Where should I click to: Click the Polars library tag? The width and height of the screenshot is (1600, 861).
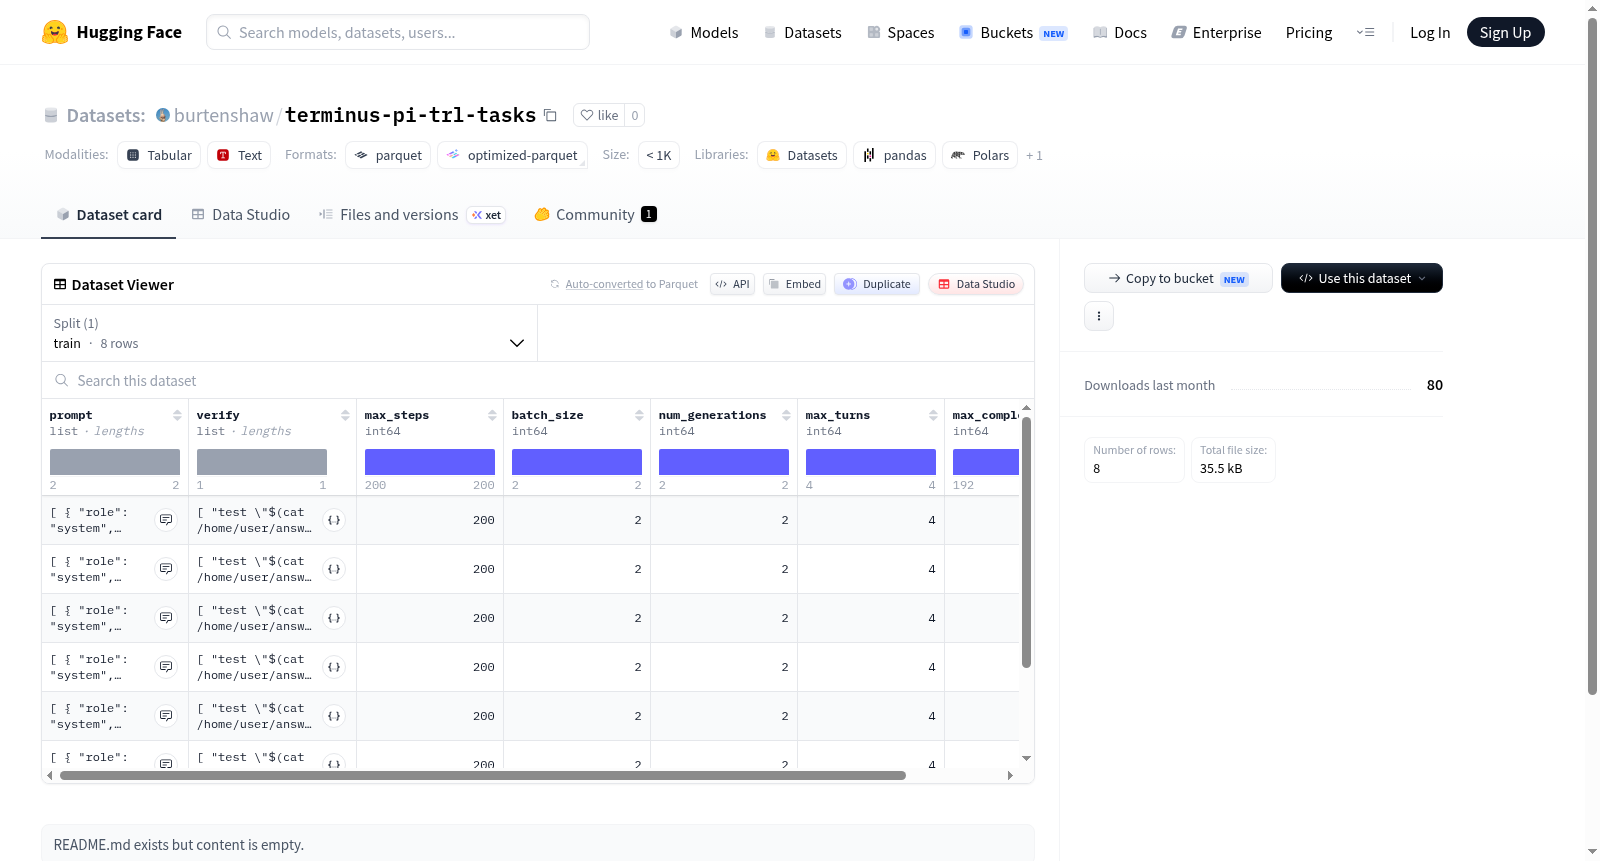pos(980,155)
